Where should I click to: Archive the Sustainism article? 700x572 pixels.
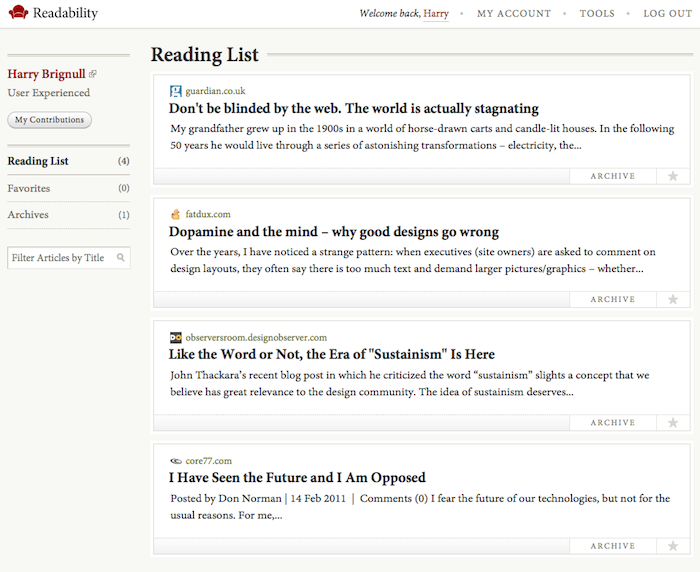click(612, 422)
